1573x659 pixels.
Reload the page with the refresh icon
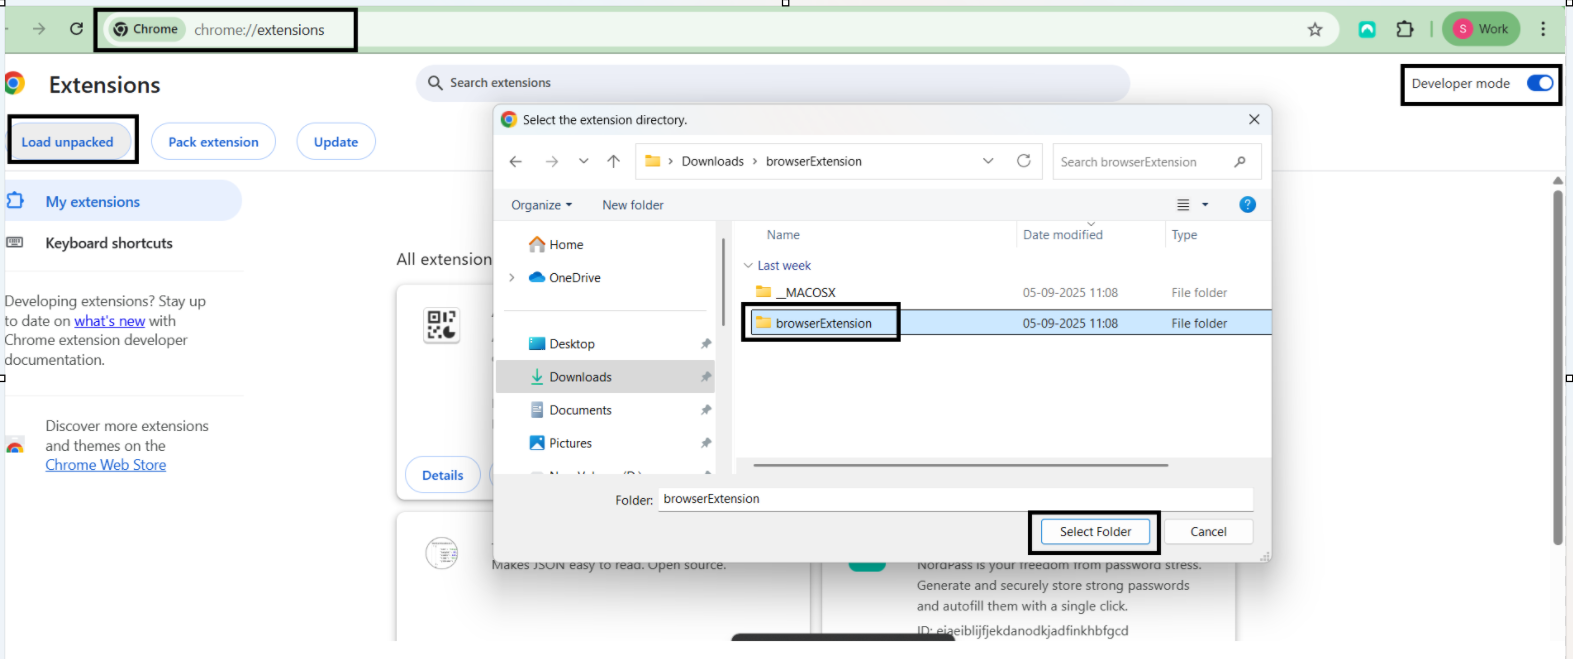pyautogui.click(x=76, y=29)
